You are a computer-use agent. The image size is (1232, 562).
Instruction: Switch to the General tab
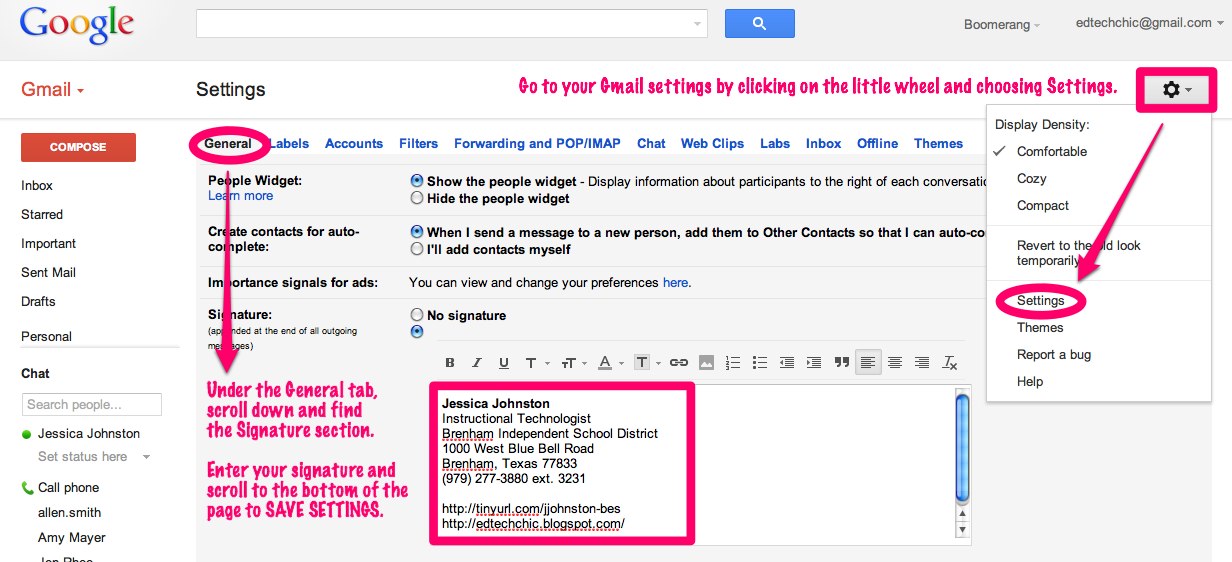228,143
